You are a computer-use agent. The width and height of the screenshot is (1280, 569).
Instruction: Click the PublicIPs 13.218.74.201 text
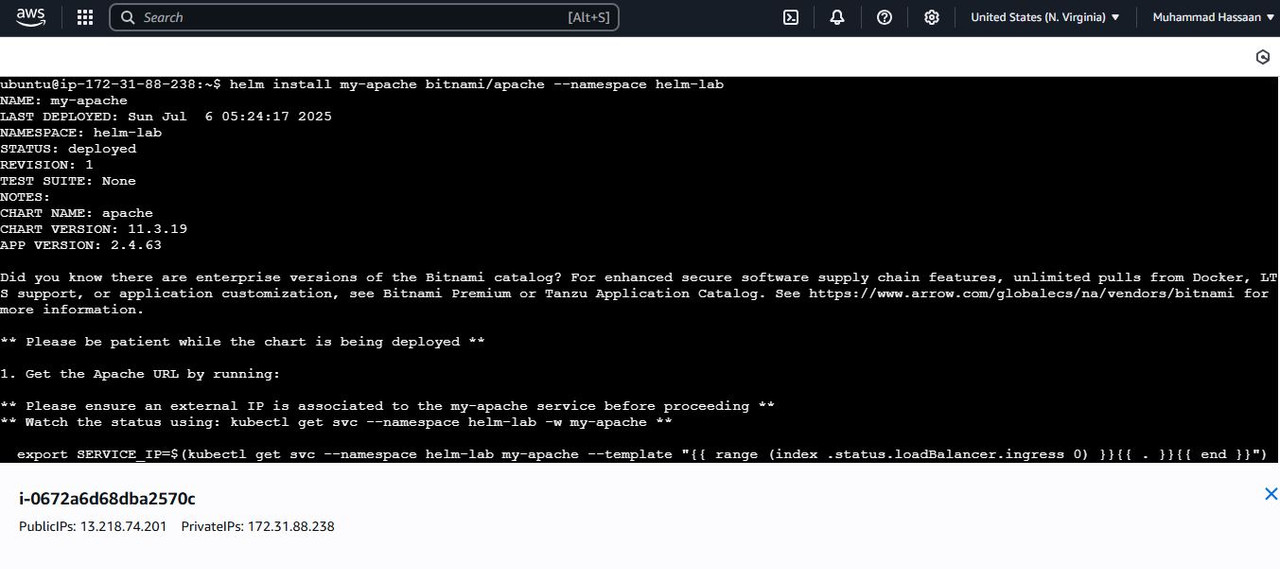tap(93, 526)
